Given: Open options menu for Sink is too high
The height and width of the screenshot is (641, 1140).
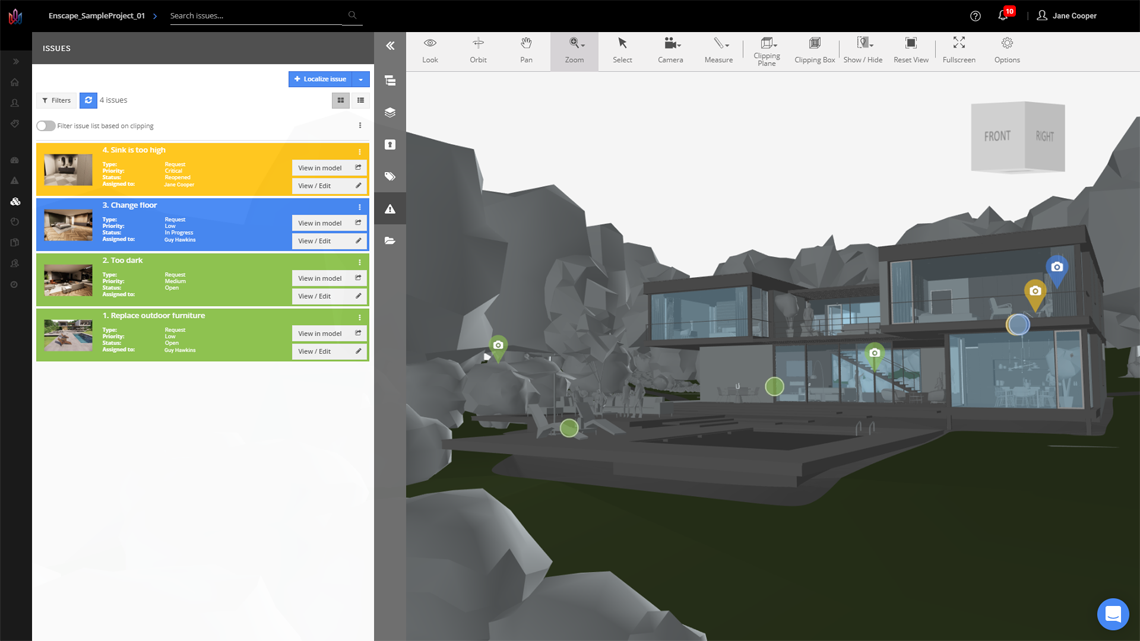Looking at the screenshot, I should 359,152.
